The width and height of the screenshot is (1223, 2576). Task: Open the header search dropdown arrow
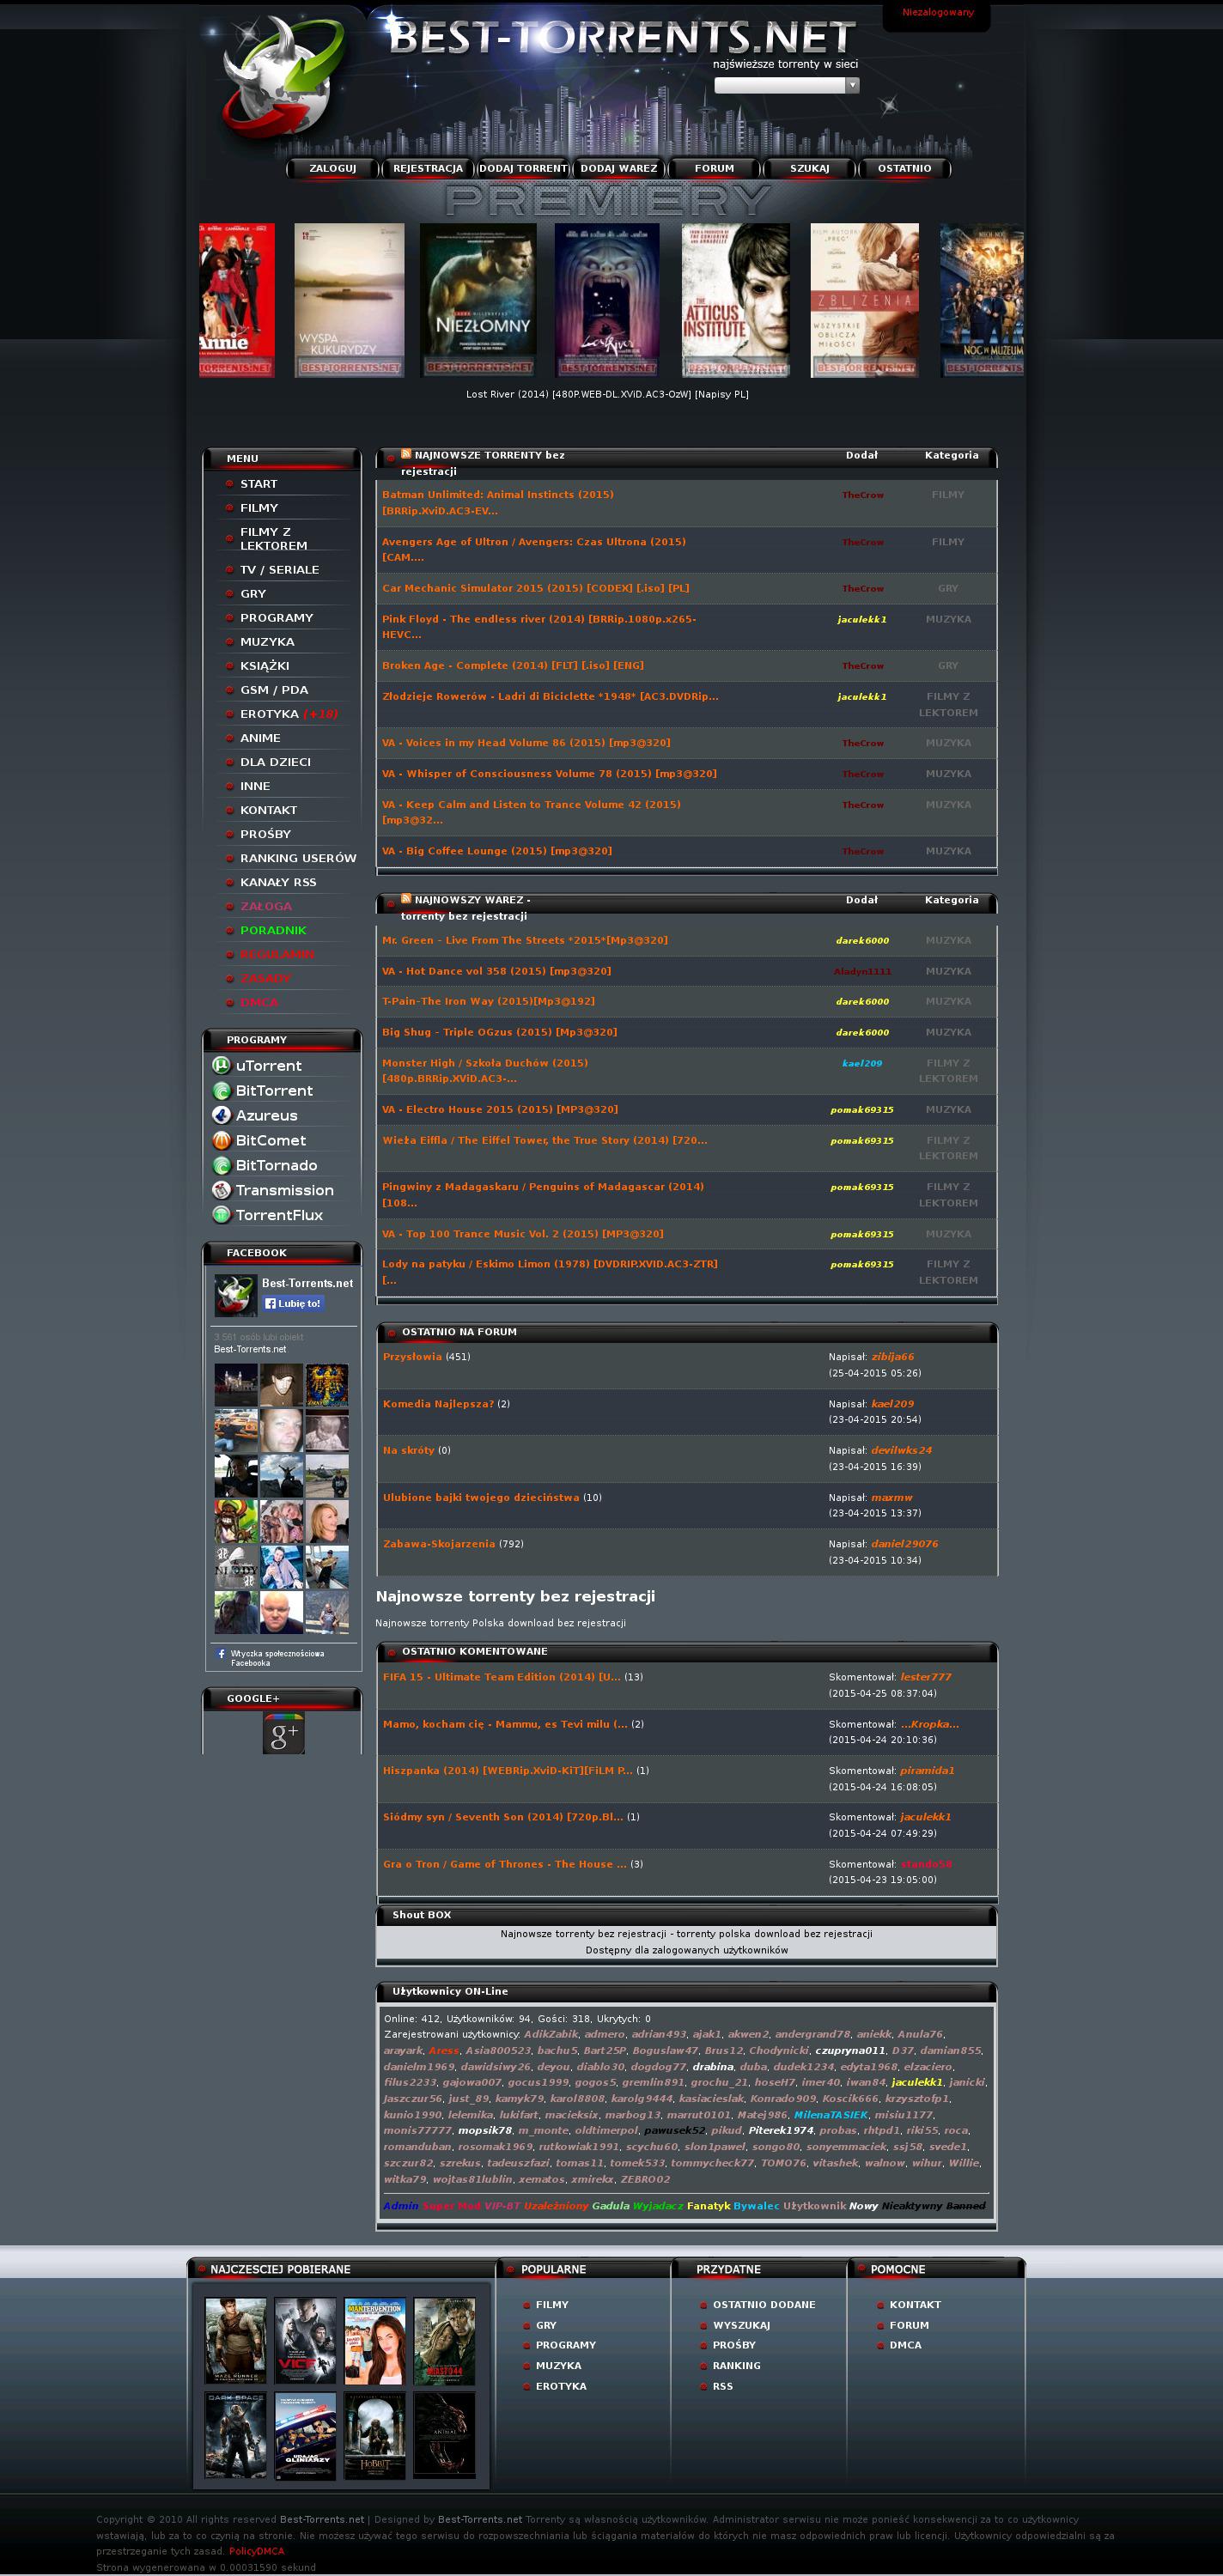(x=852, y=86)
